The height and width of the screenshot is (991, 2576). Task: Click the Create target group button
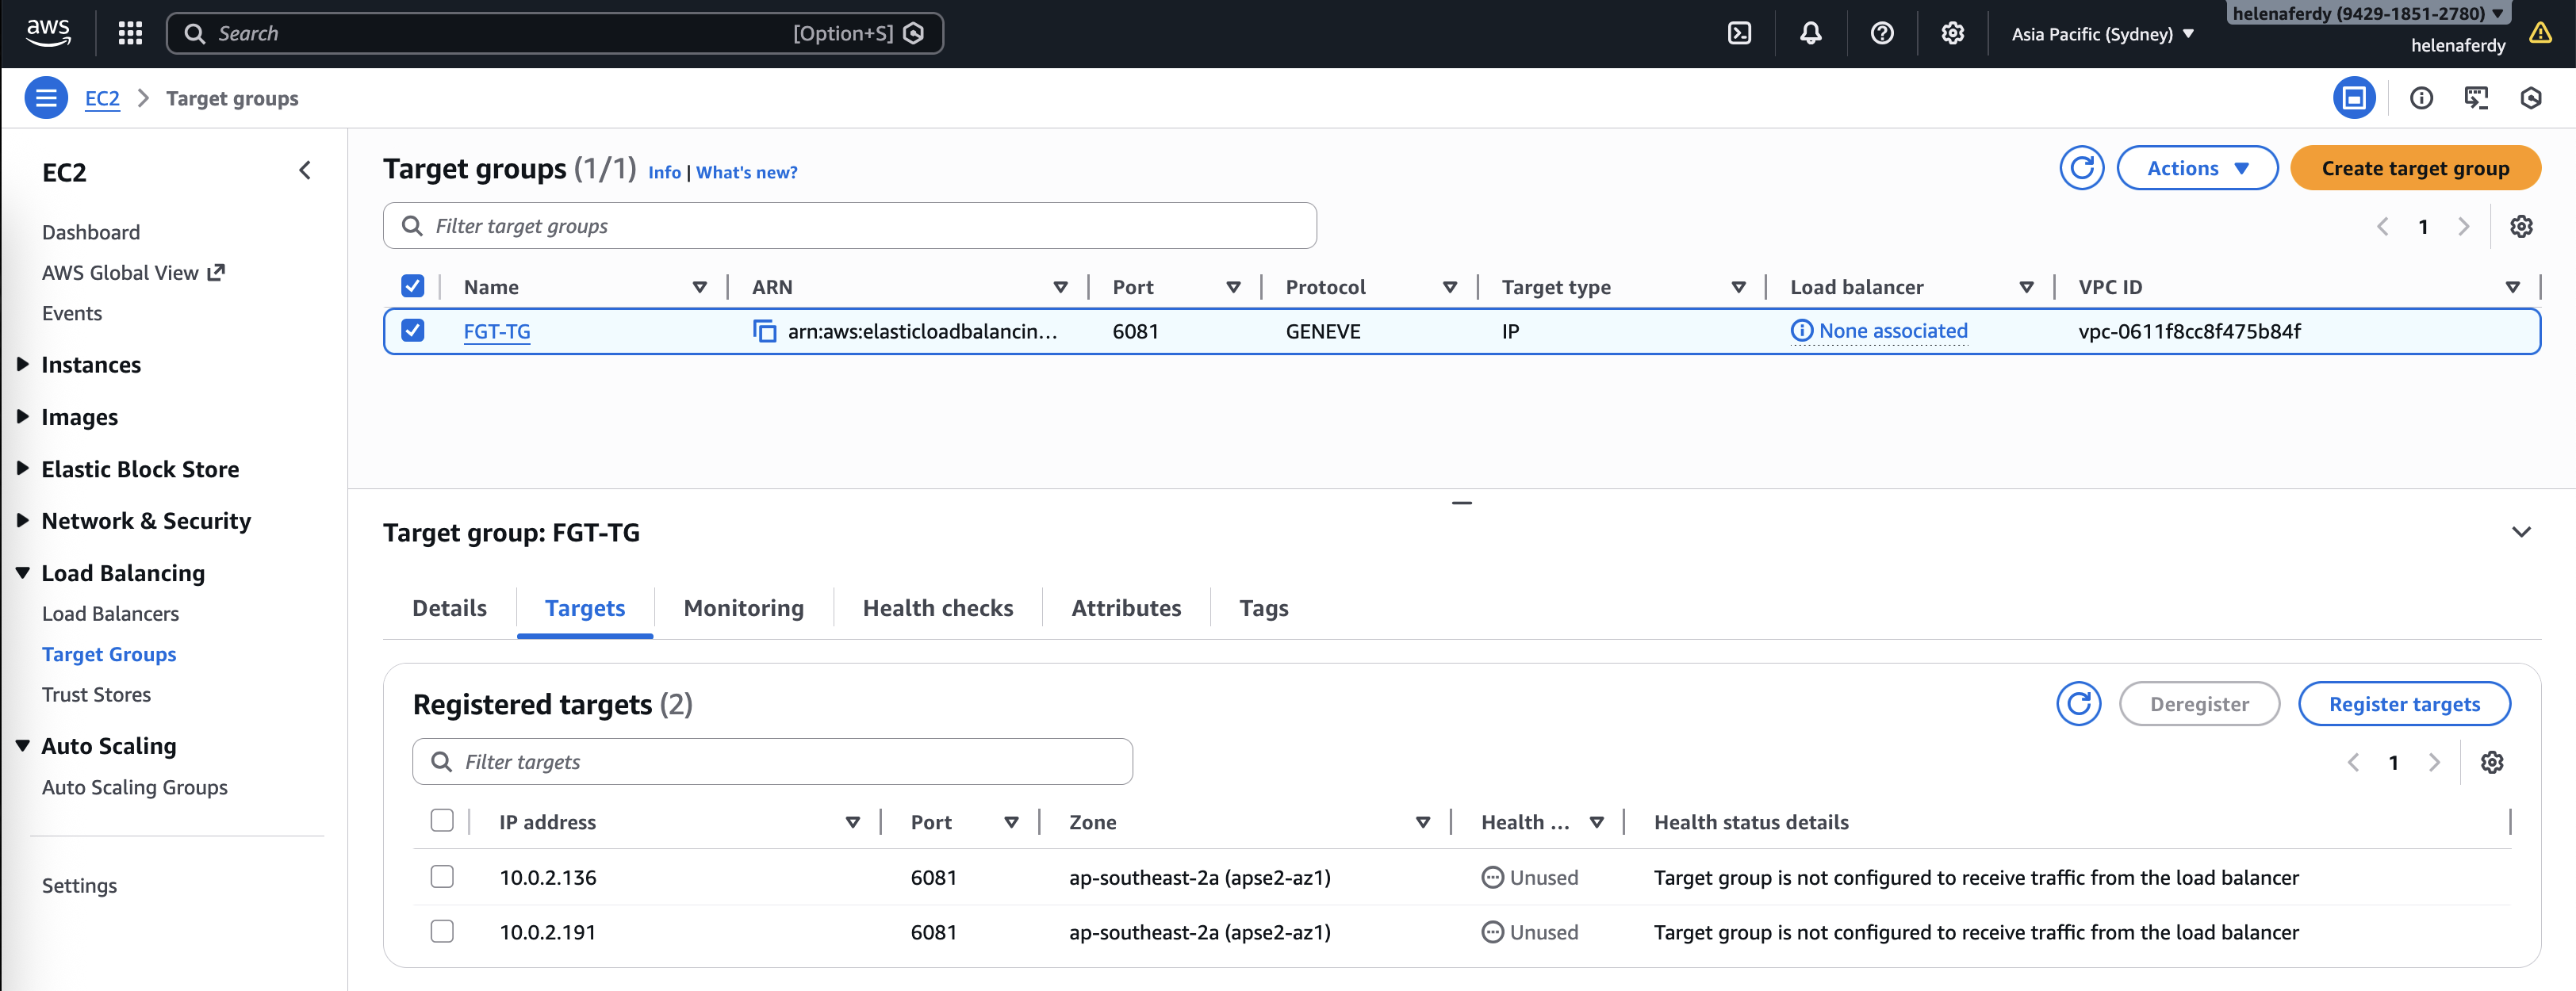click(2414, 168)
